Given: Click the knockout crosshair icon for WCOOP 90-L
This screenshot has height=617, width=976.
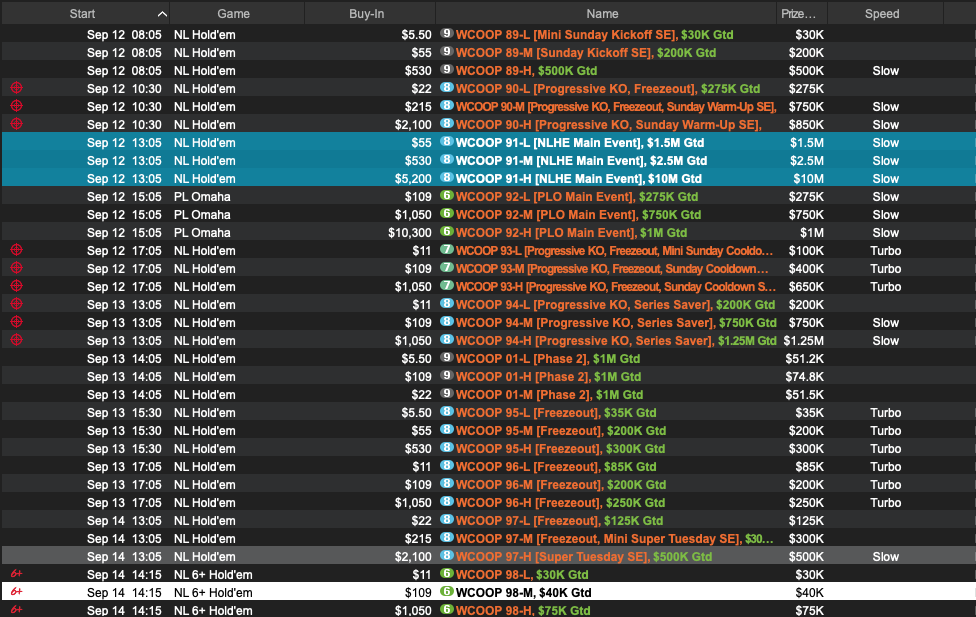Looking at the screenshot, I should (17, 88).
